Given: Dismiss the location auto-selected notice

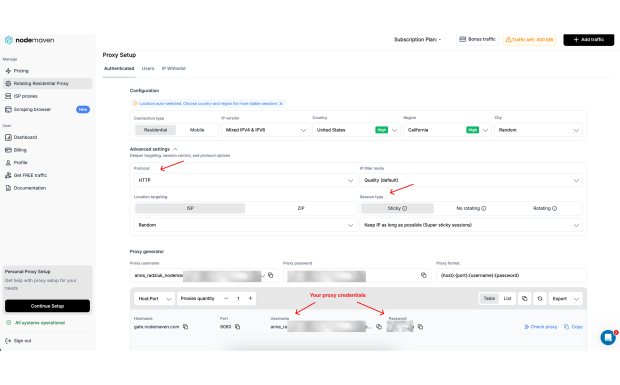Looking at the screenshot, I should tap(281, 104).
